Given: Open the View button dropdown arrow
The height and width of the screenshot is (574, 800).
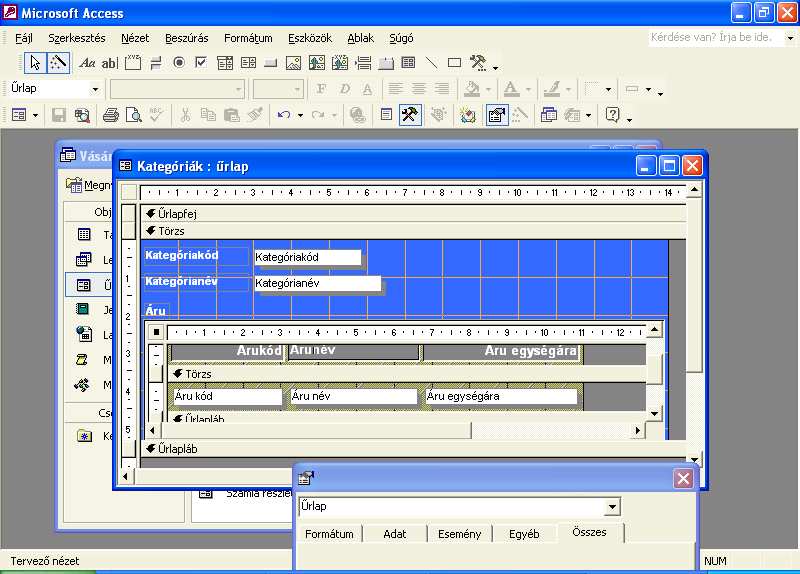Looking at the screenshot, I should pyautogui.click(x=35, y=115).
